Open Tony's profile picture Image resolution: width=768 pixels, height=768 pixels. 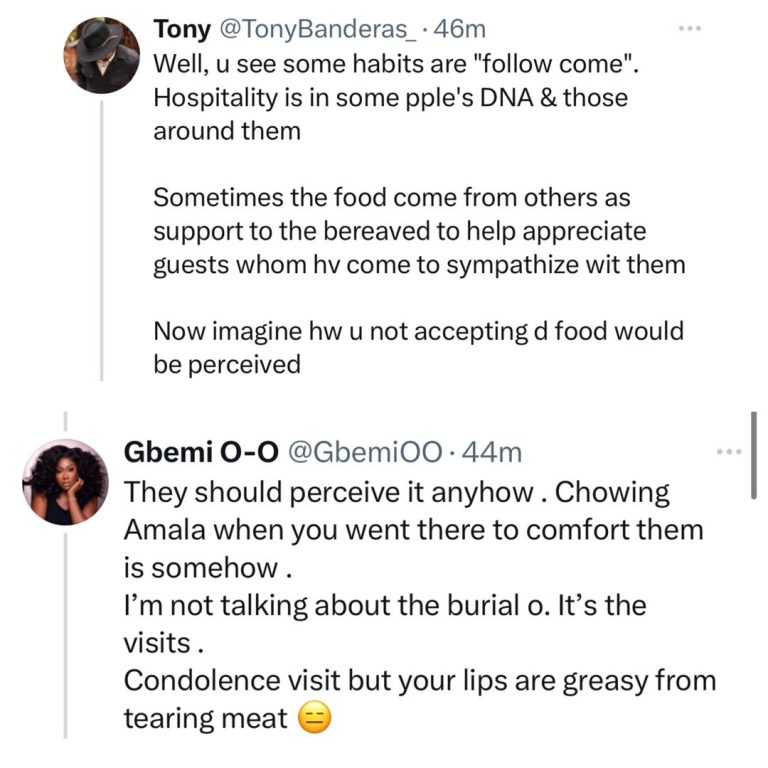[101, 56]
